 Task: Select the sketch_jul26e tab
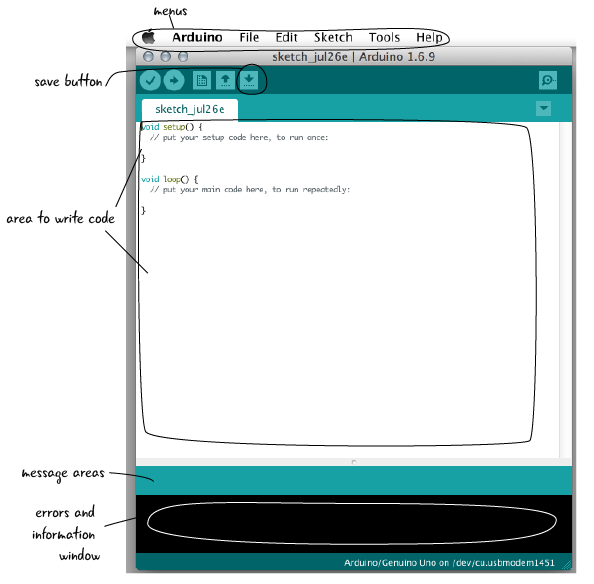(x=190, y=109)
